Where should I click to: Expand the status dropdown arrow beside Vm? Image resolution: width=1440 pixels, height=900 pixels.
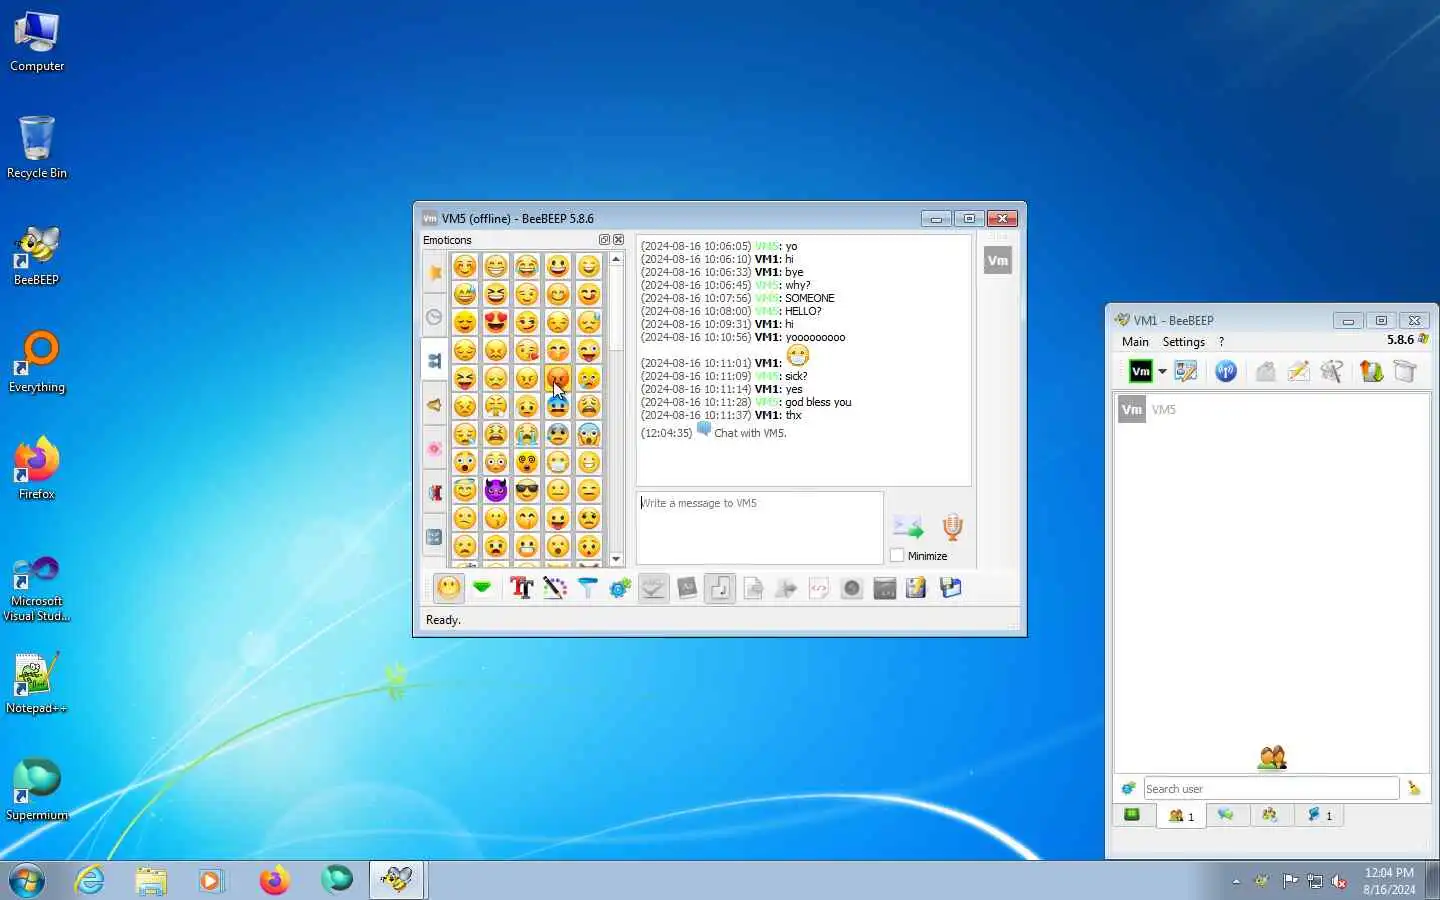point(1162,372)
